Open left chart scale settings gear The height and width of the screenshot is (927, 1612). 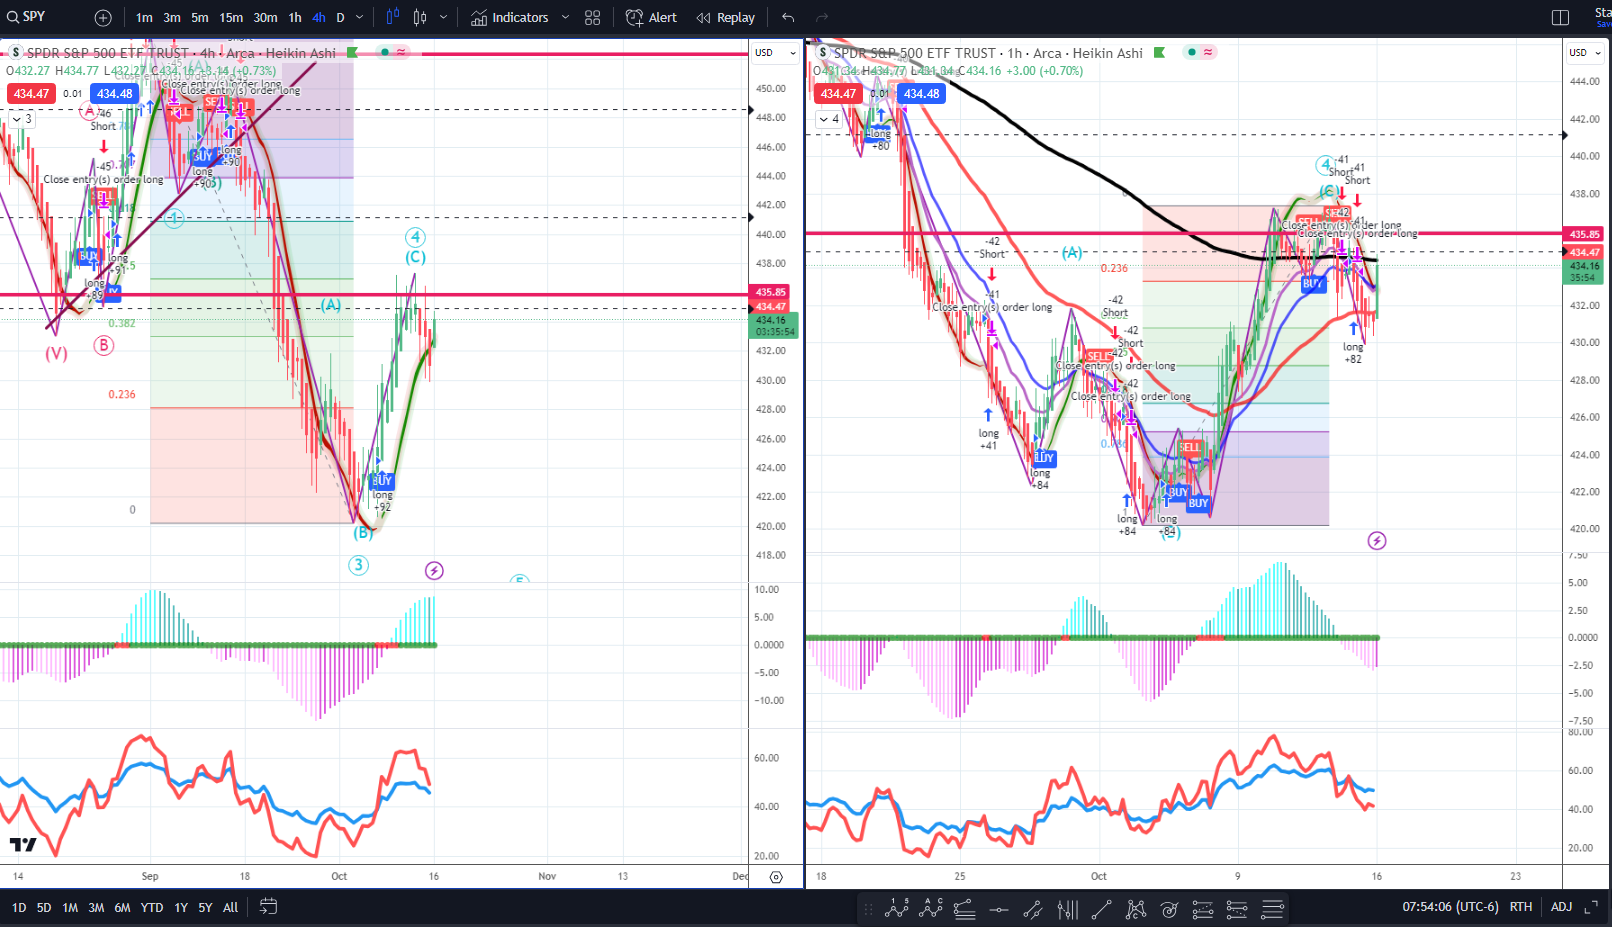[x=776, y=876]
